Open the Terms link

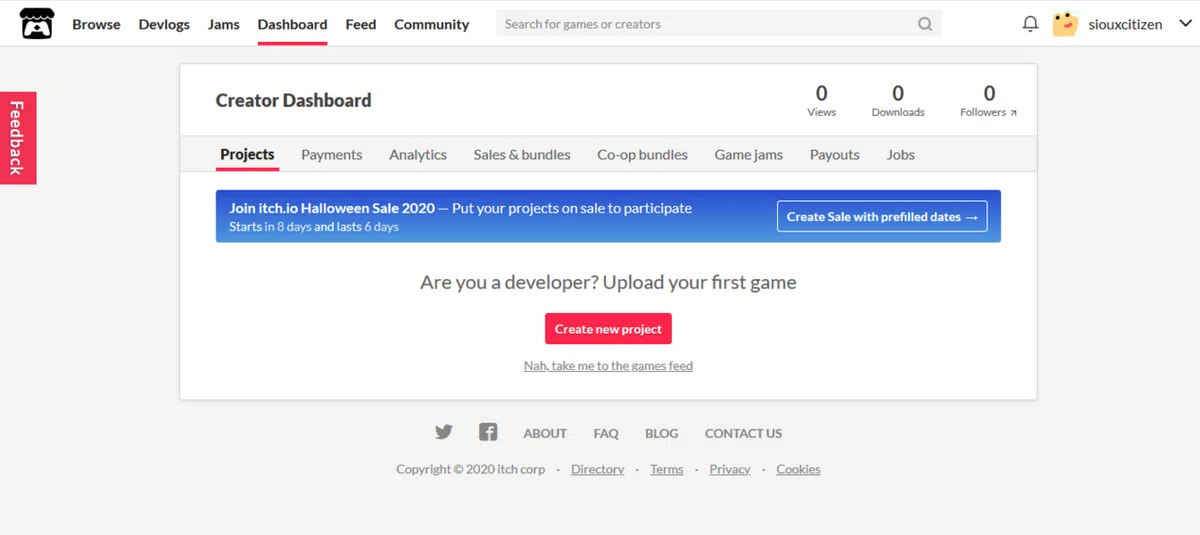pos(667,469)
